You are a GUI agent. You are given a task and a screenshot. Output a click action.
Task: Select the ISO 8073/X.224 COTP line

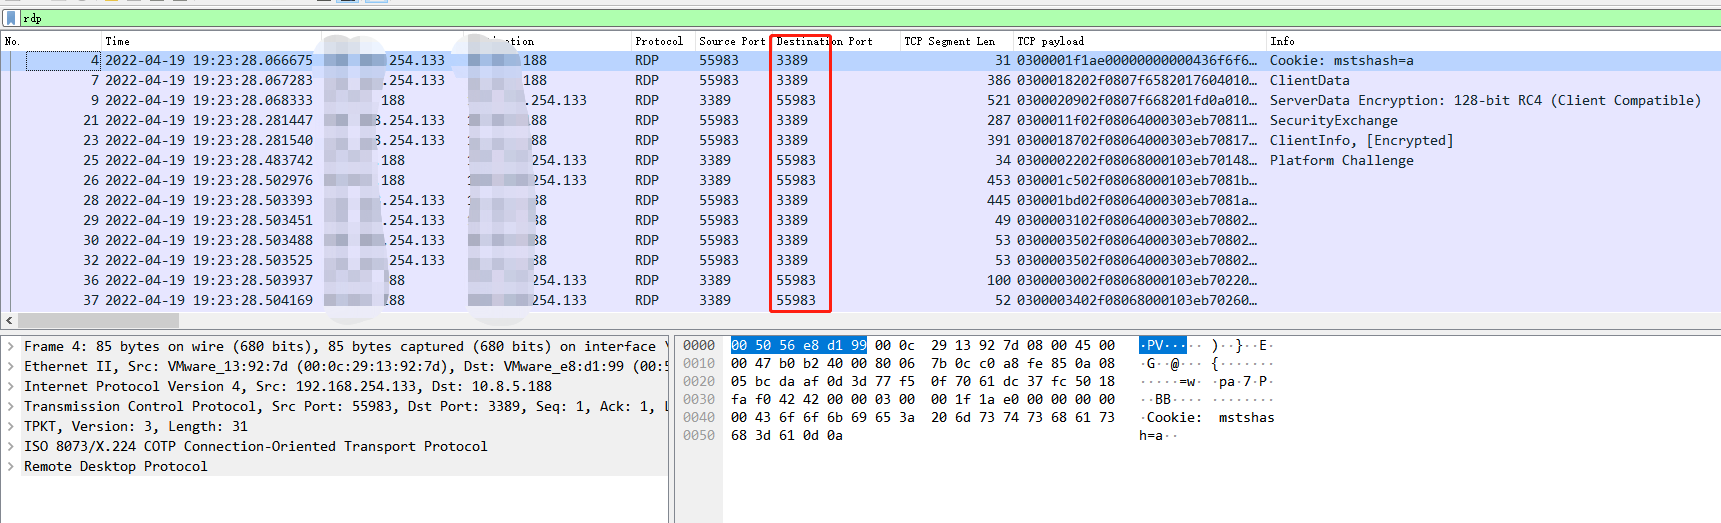(255, 447)
